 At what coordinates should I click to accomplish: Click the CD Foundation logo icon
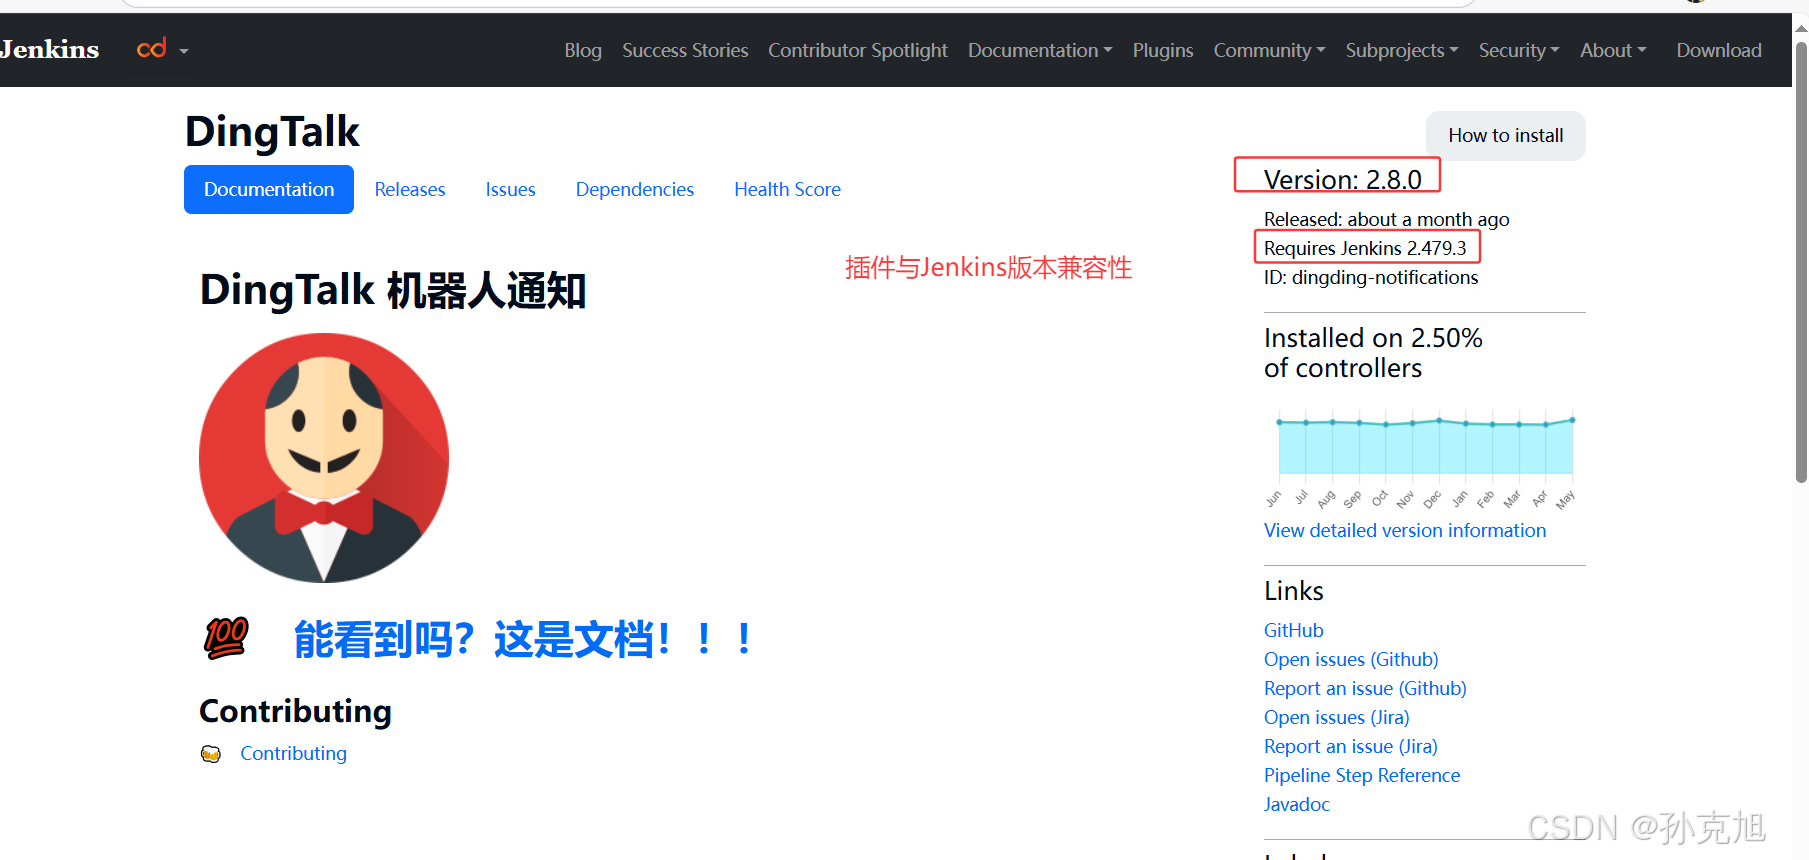pos(151,49)
